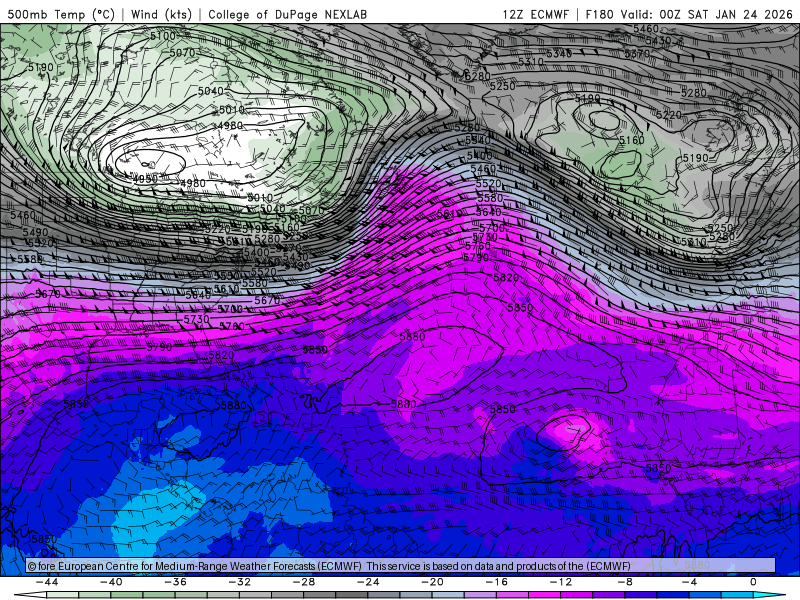Click the "F180 Valid: 00Z SAT JAN 24 2026" text
The width and height of the screenshot is (800, 600).
[689, 14]
